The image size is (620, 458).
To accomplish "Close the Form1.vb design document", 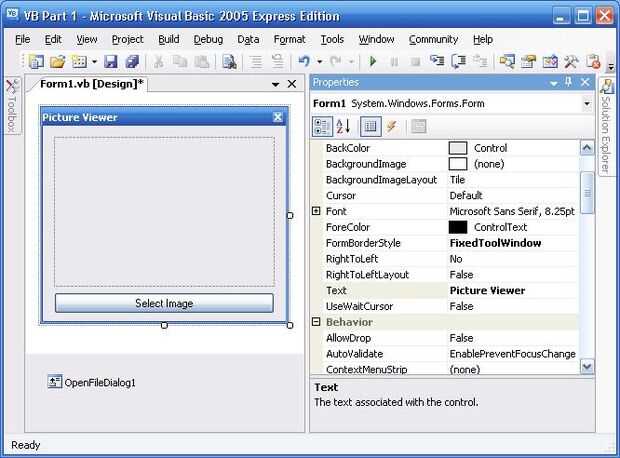I will click(x=292, y=84).
